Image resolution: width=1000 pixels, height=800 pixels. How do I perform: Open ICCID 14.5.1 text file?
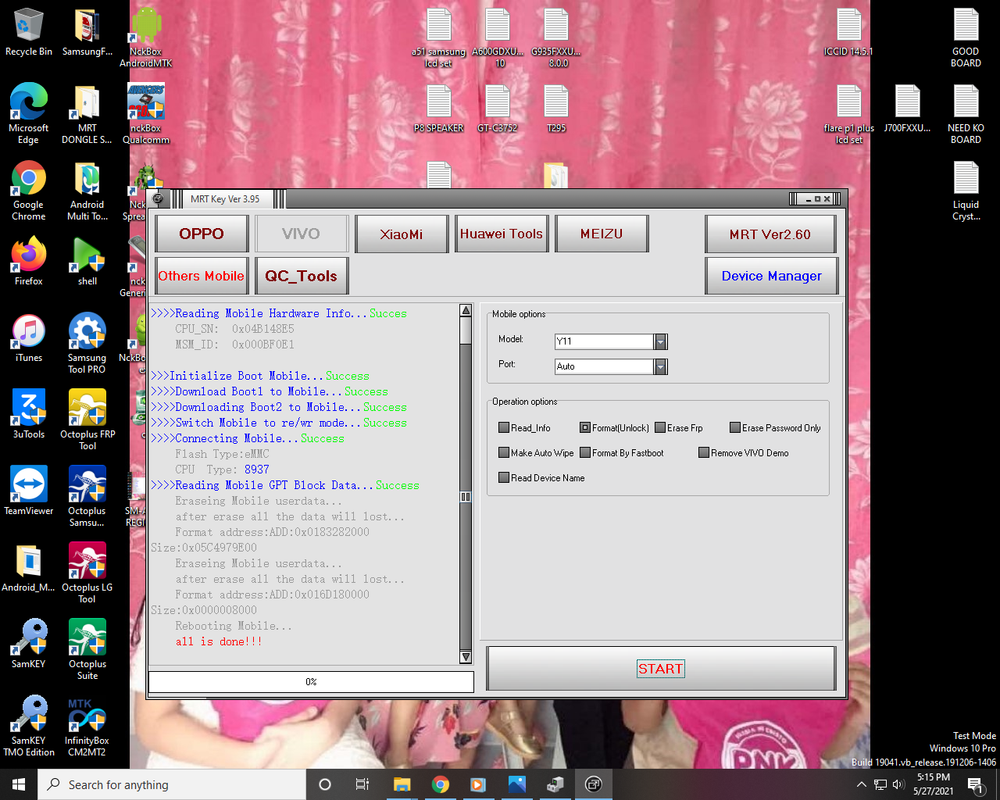pos(849,32)
